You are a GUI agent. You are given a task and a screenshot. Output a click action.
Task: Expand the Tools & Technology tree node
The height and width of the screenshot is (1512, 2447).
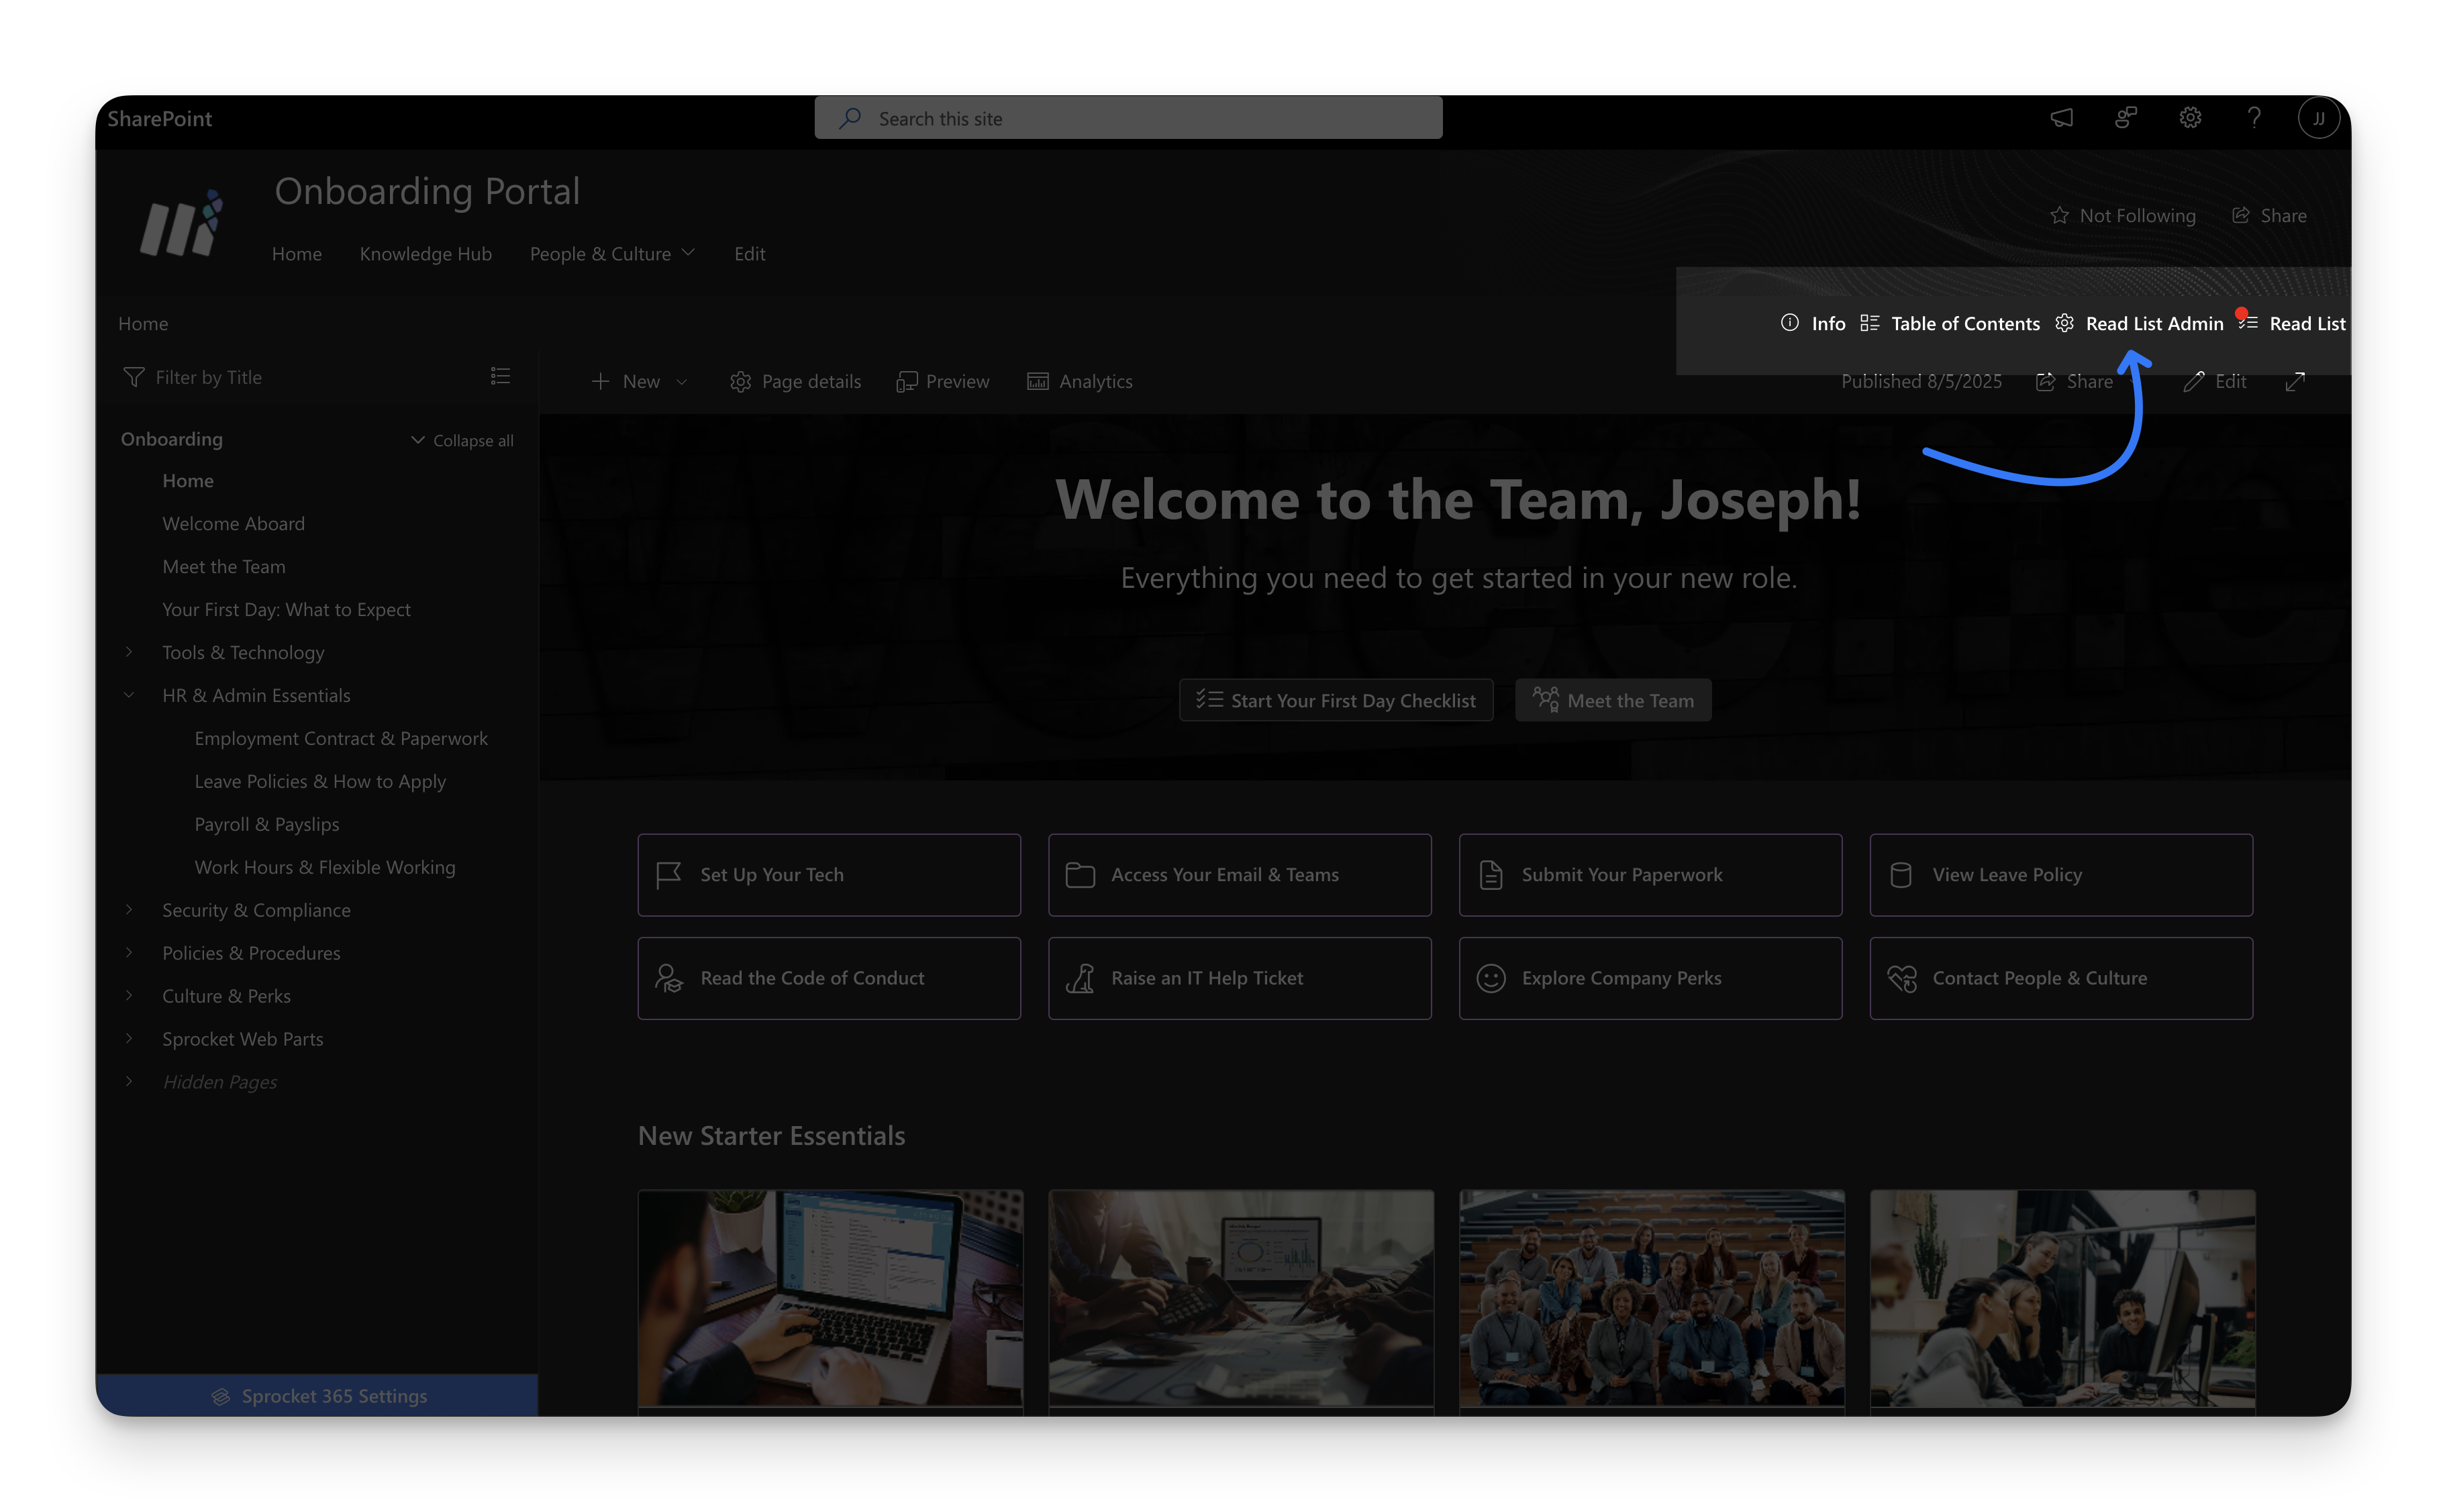pos(129,652)
